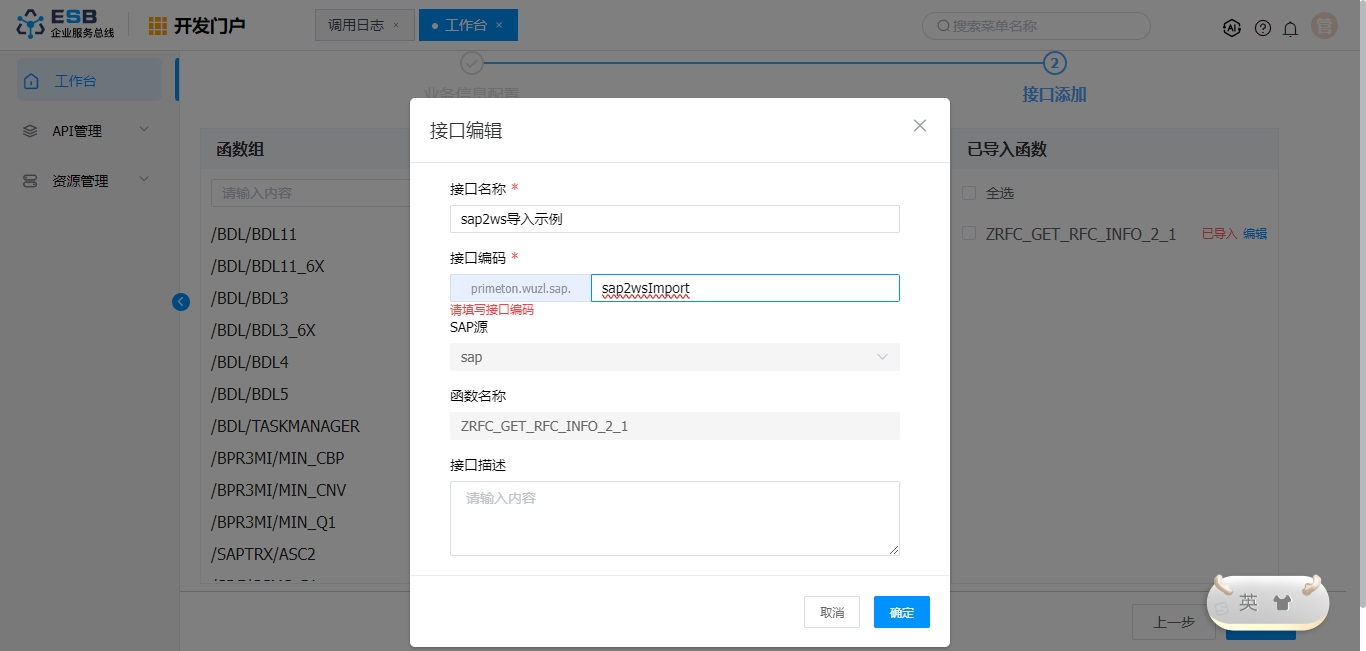Open the help question mark icon
The height and width of the screenshot is (651, 1366).
(x=1262, y=28)
